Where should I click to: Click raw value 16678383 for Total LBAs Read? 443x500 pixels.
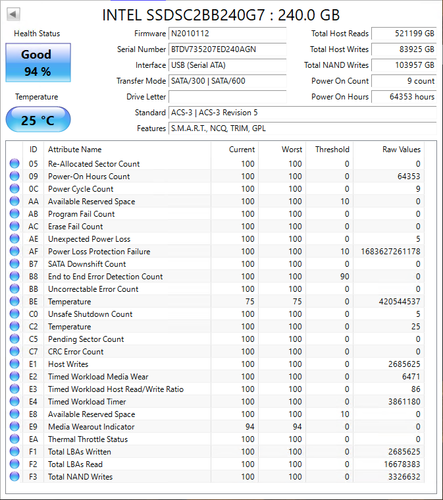point(402,464)
